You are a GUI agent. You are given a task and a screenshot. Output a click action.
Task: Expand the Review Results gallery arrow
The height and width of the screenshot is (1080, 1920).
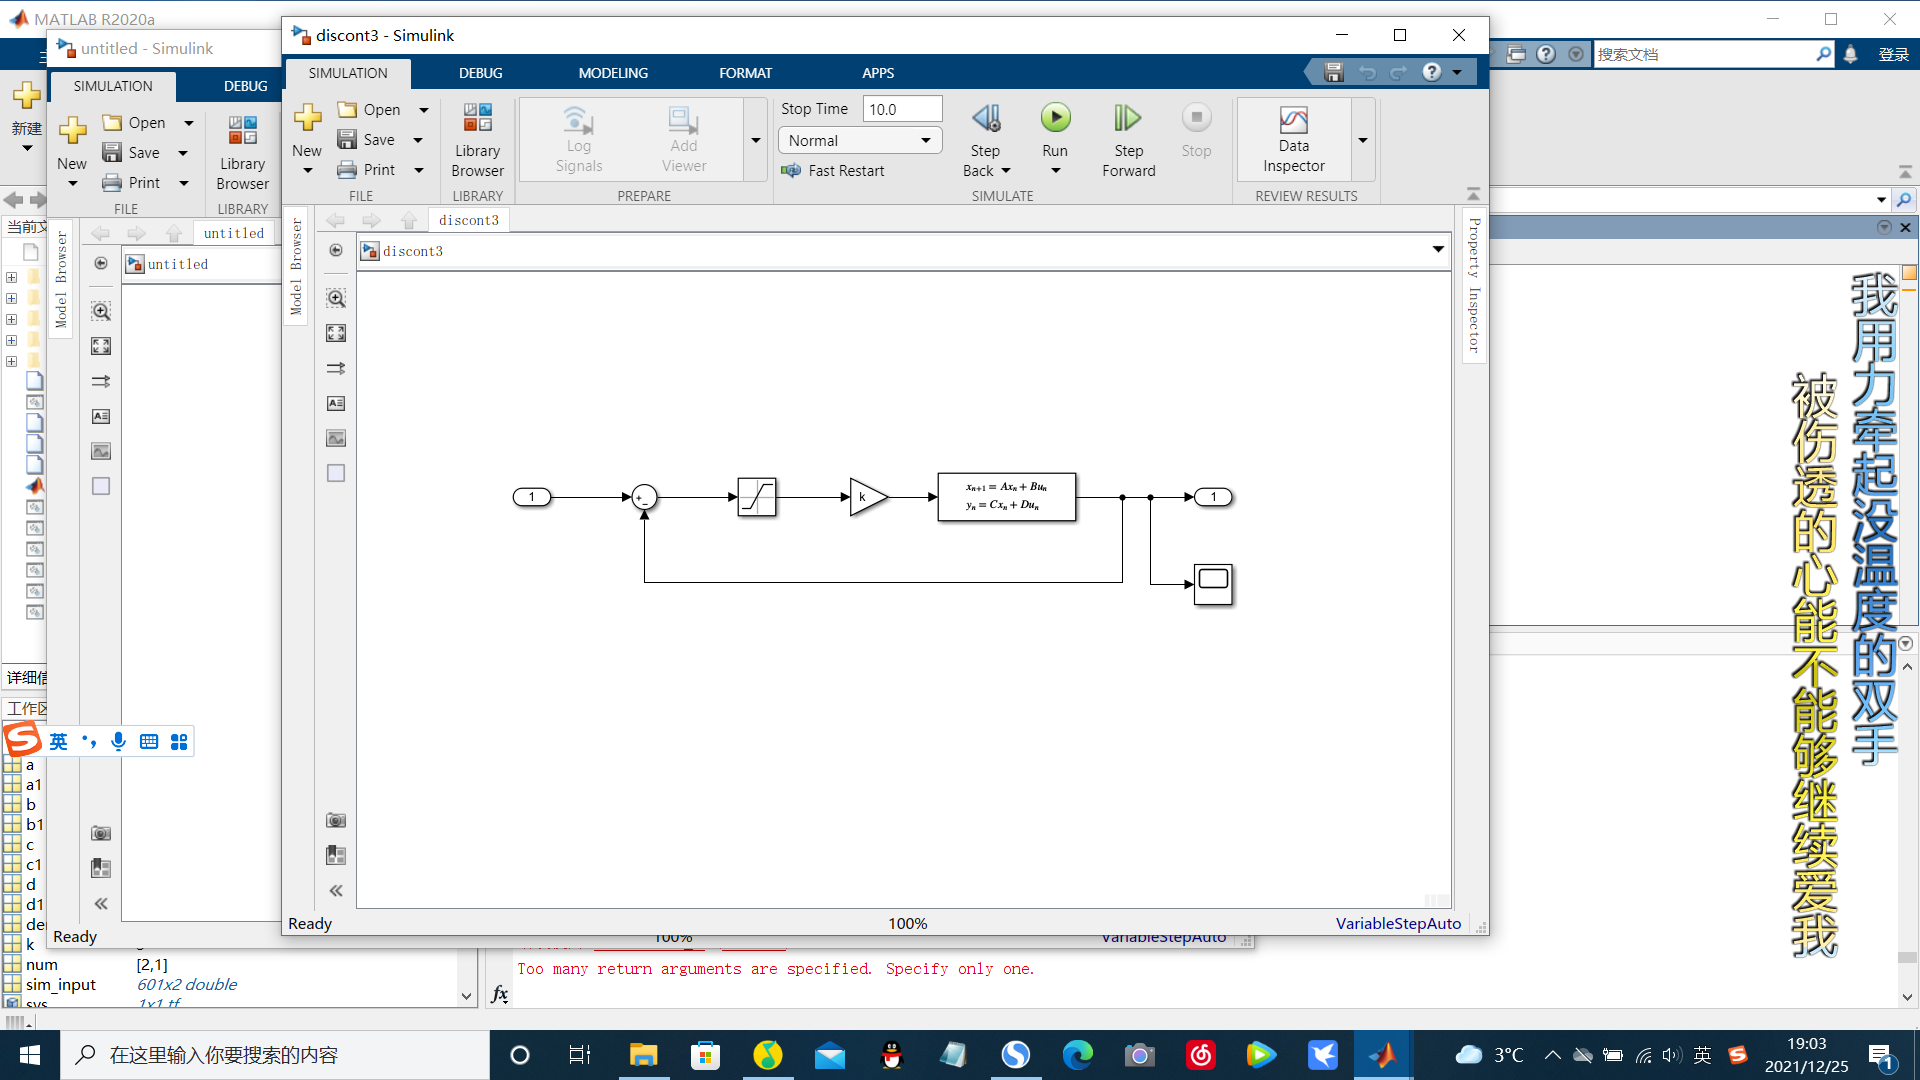tap(1362, 141)
